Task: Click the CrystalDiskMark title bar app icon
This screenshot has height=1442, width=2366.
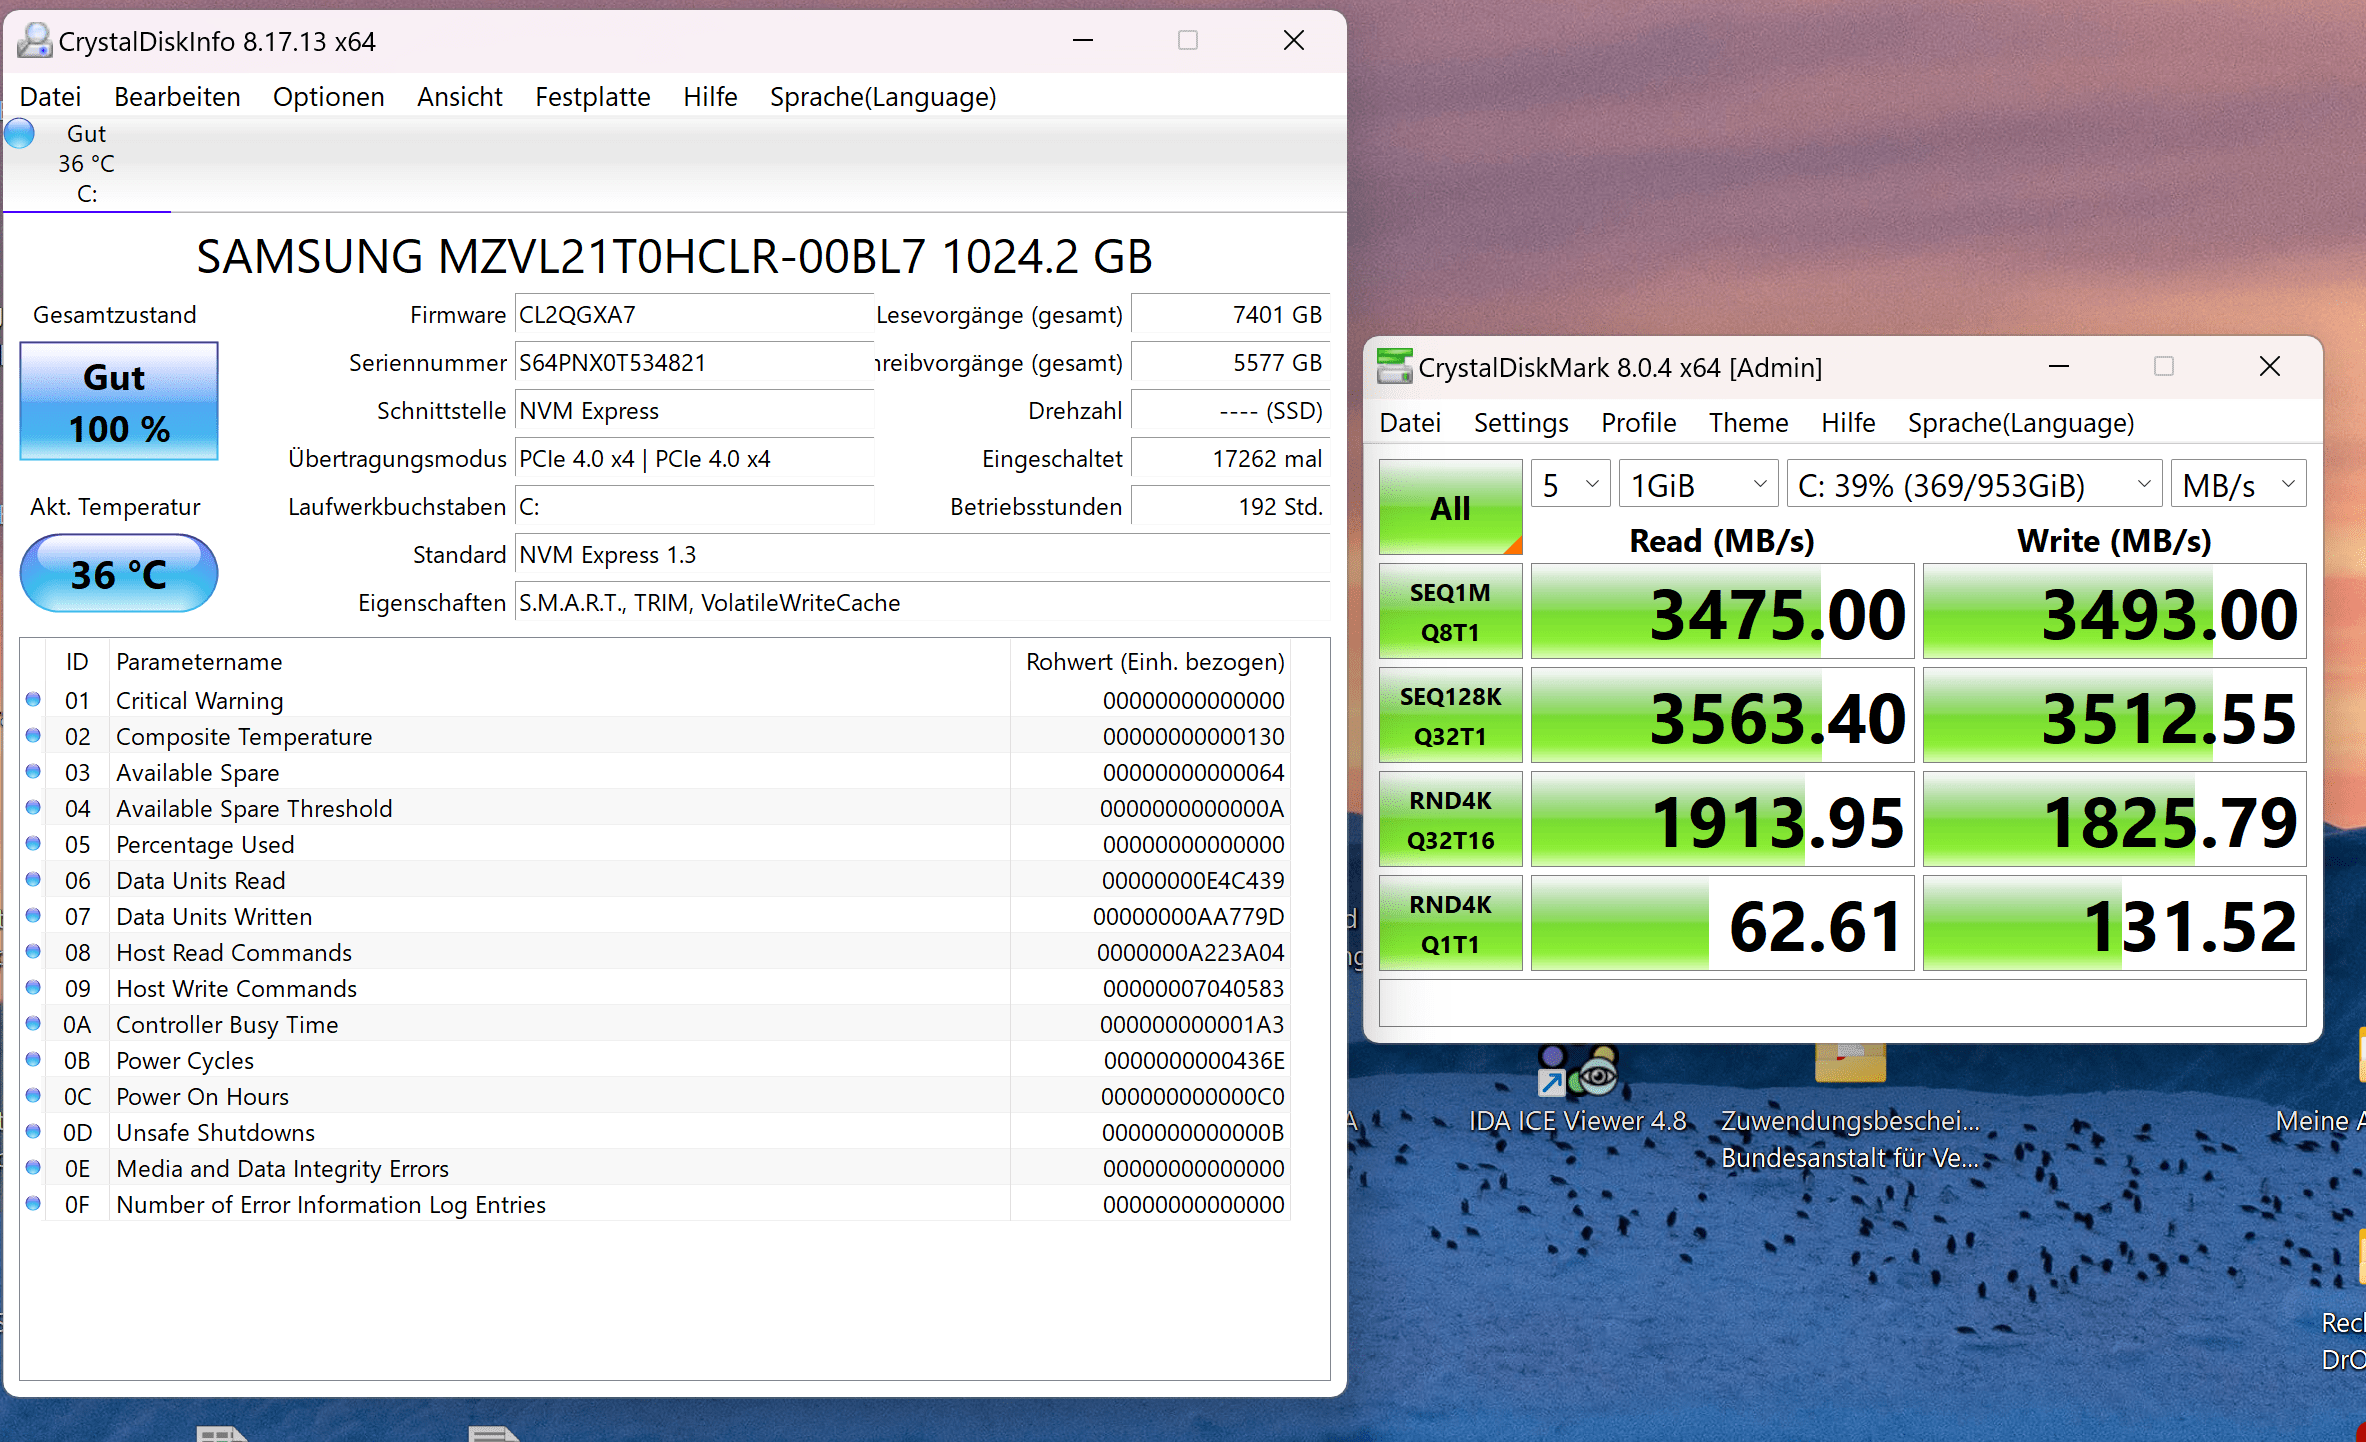Action: coord(1395,367)
